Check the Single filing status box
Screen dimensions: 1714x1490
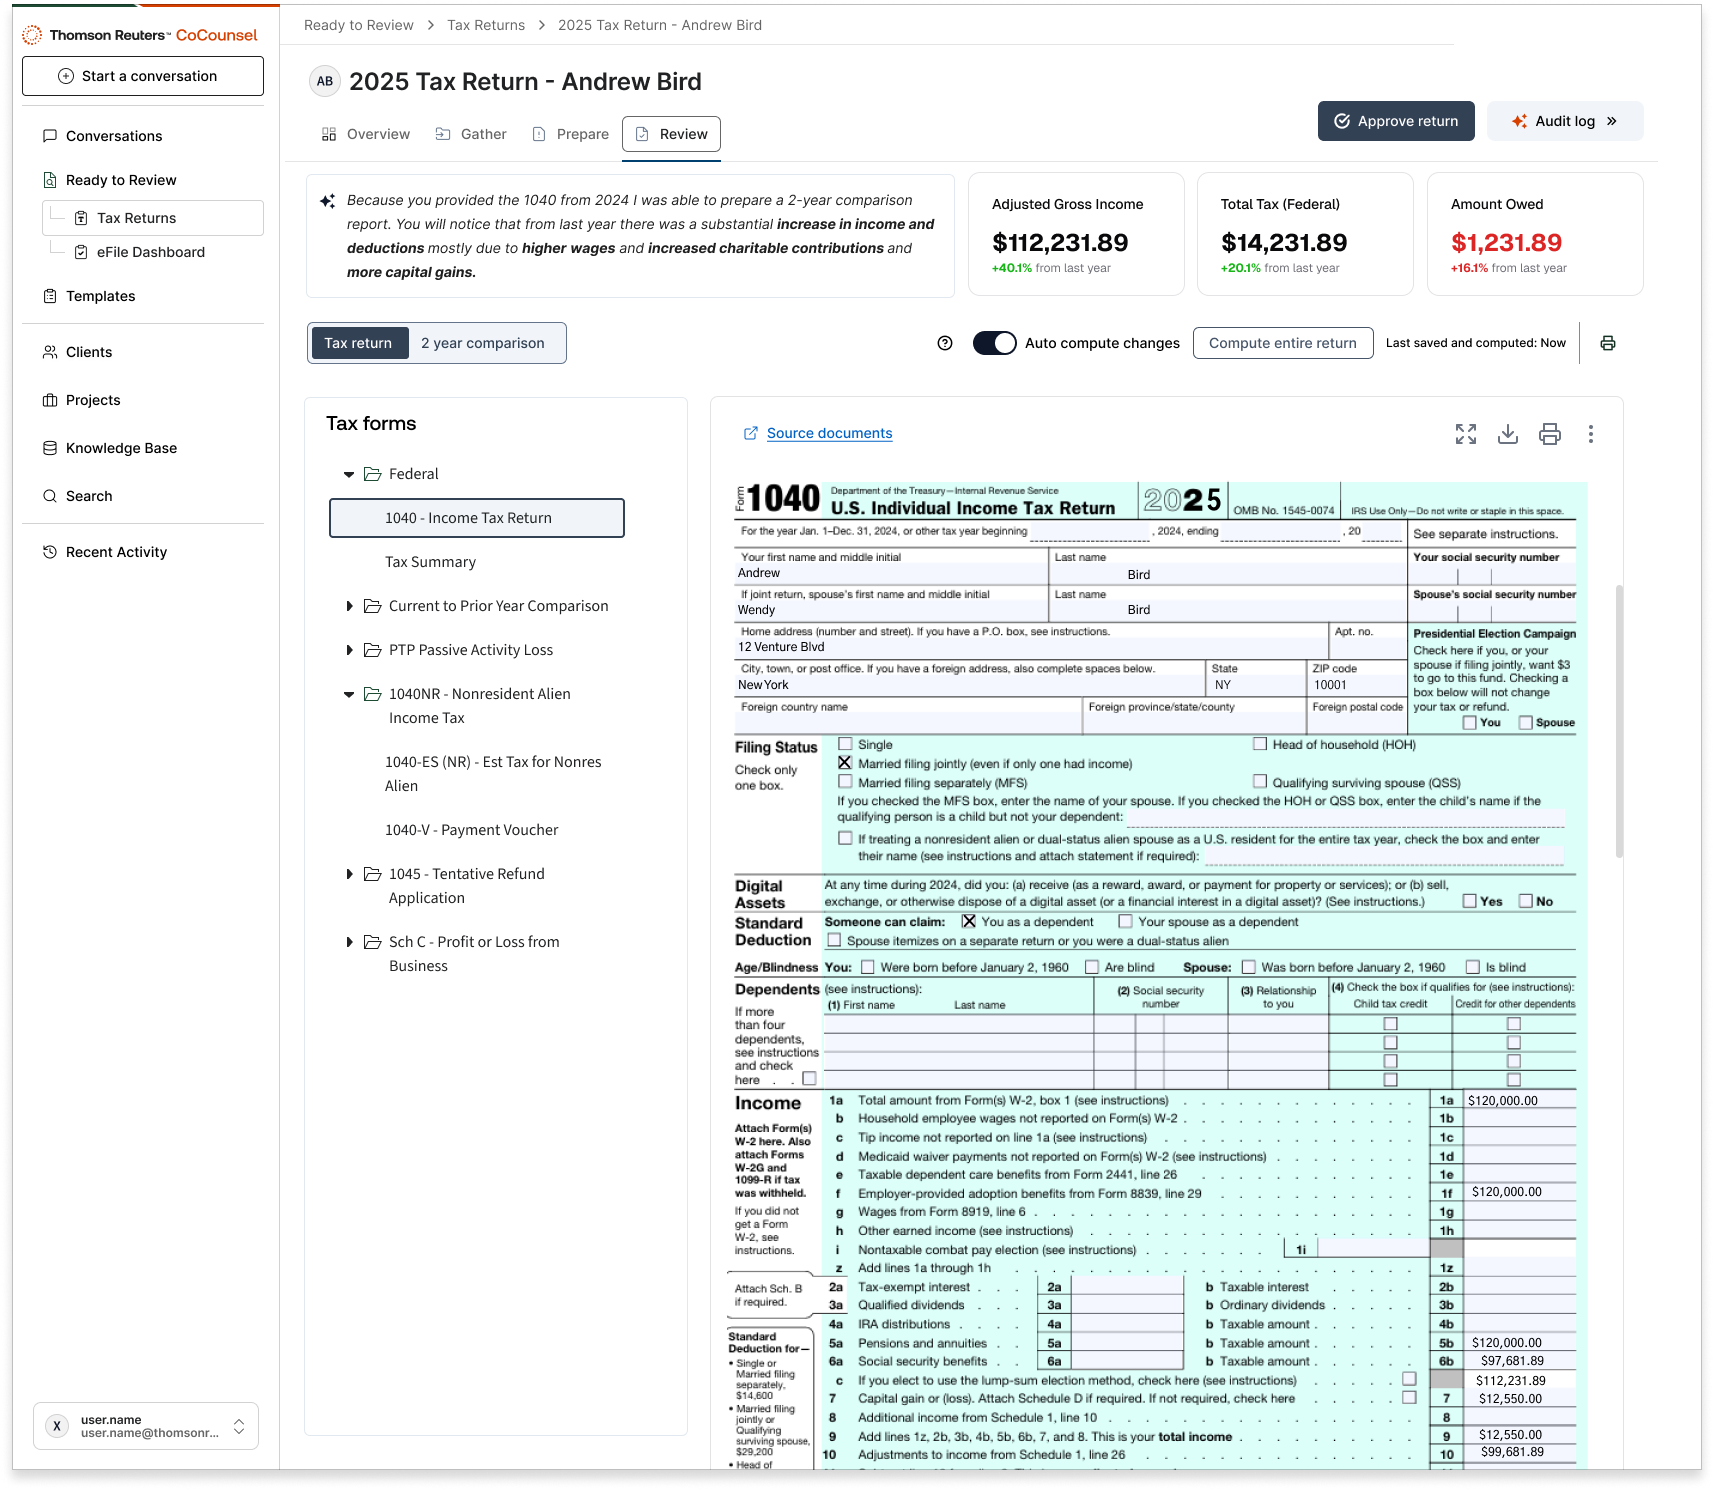pos(845,744)
